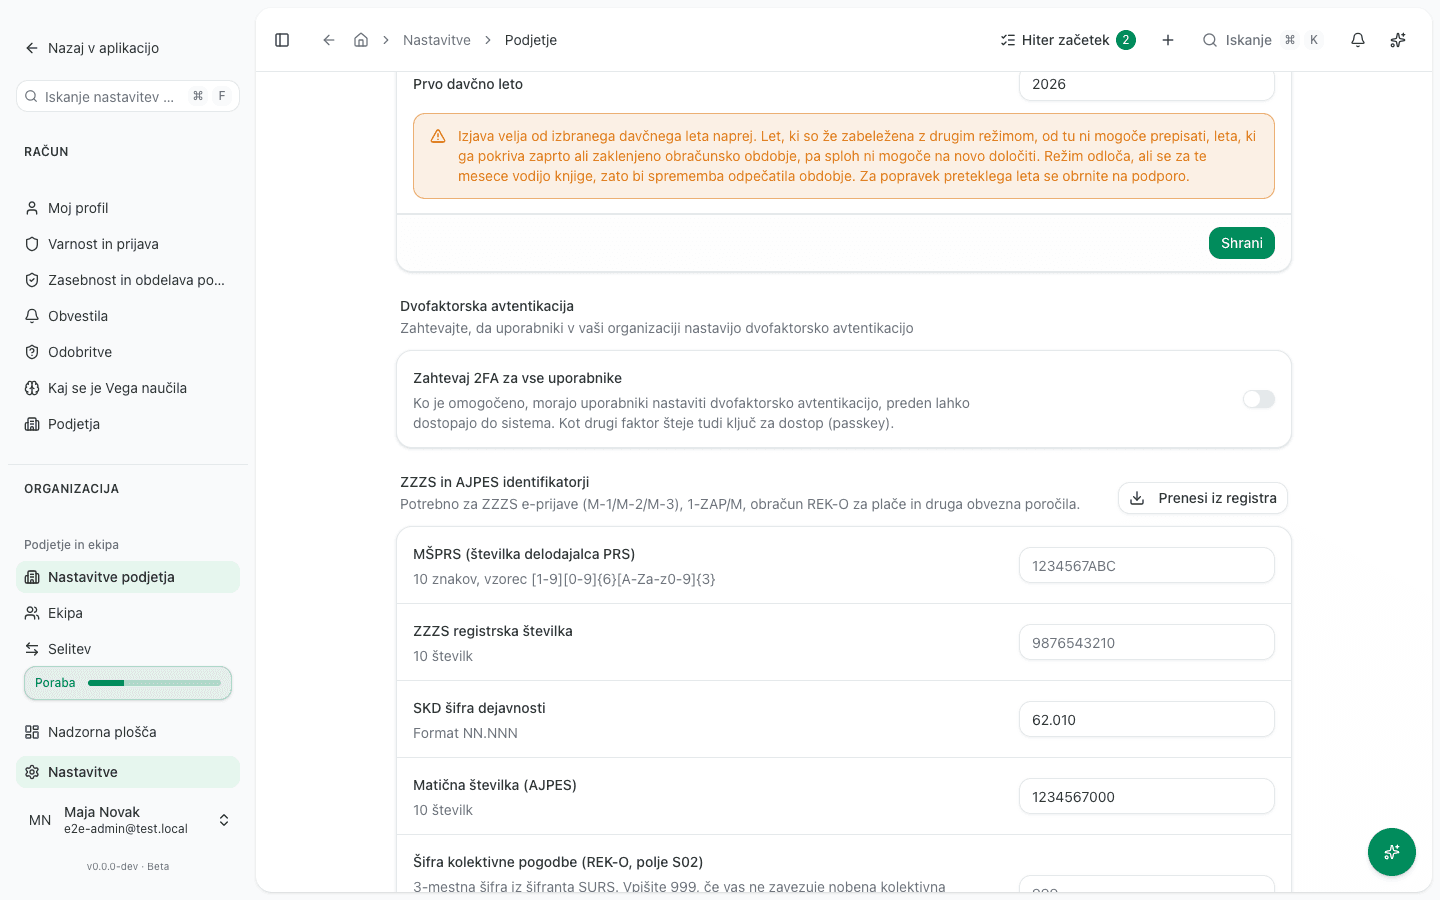
Task: Click Nastavitve at sidebar bottom
Action: (x=128, y=772)
